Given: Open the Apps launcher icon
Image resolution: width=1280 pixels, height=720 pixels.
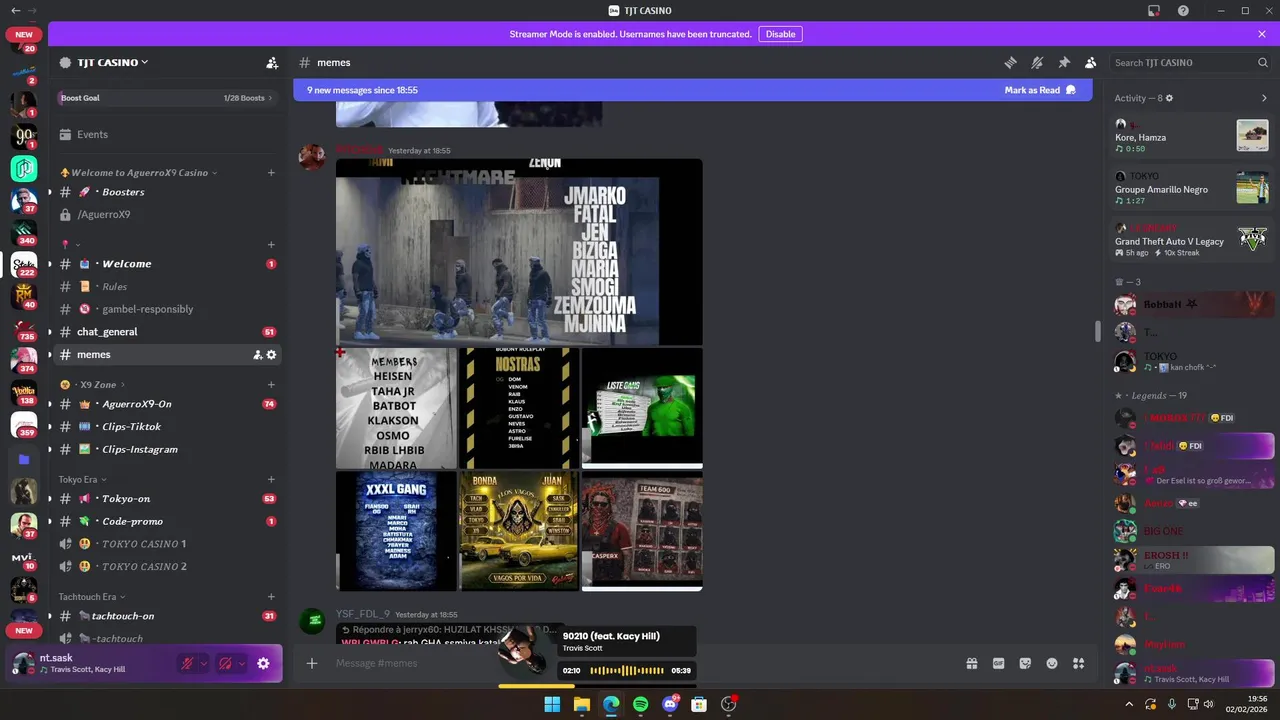Looking at the screenshot, I should (1079, 663).
